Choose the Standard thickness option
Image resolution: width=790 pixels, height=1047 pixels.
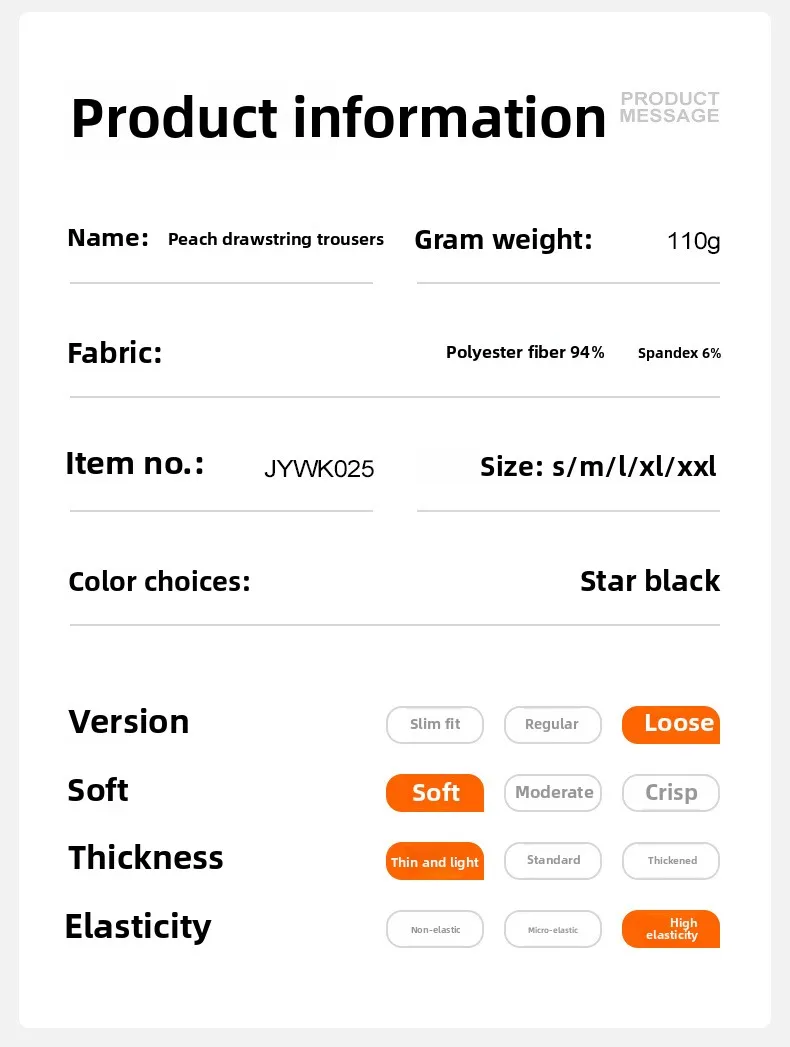coord(553,861)
